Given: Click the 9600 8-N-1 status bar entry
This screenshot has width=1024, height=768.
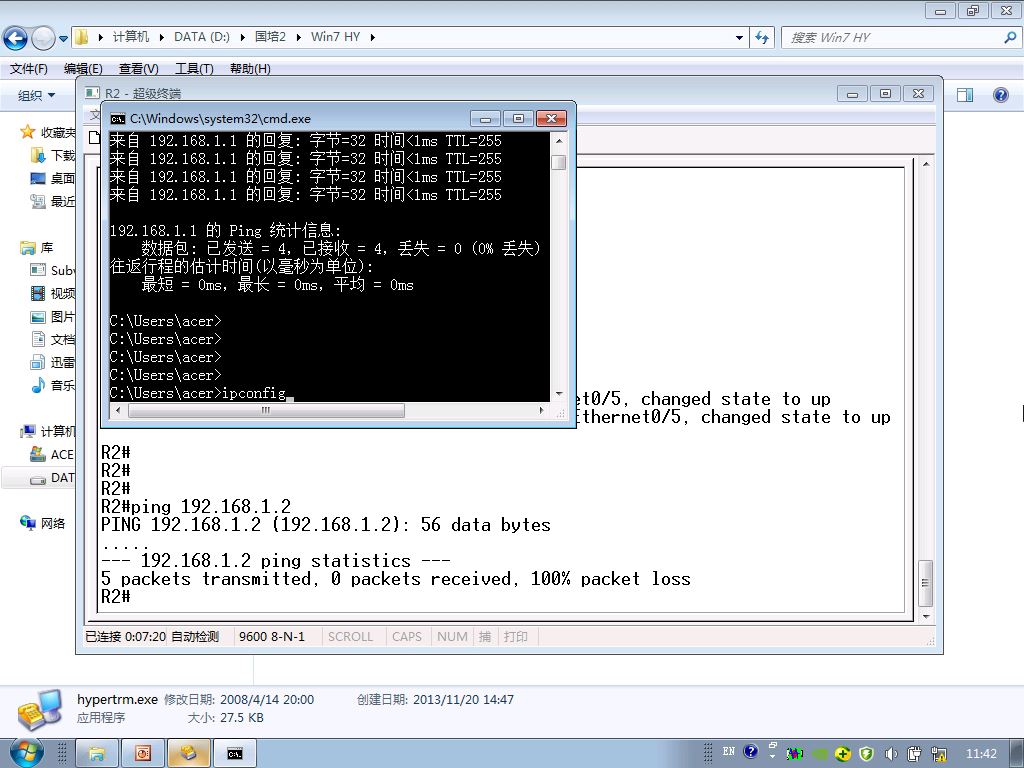Looking at the screenshot, I should coord(272,636).
